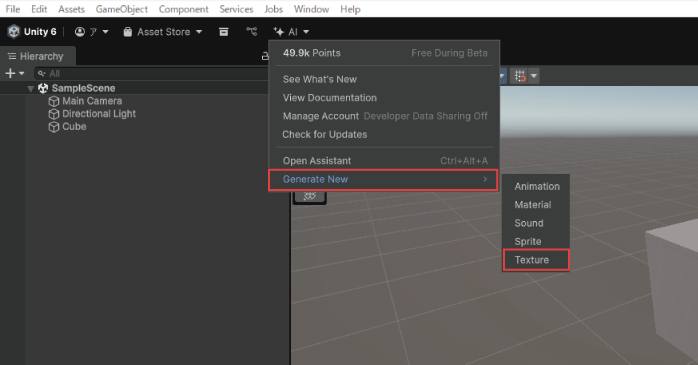Select Main Camera in the Hierarchy

click(x=92, y=101)
